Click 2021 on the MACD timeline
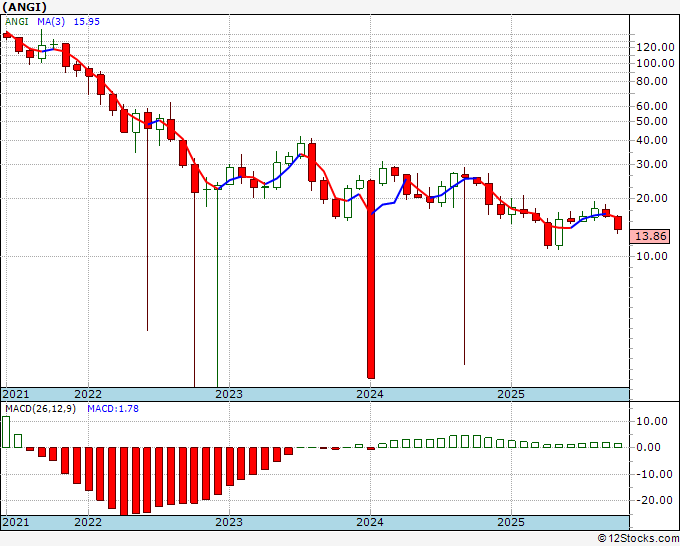 pyautogui.click(x=16, y=522)
